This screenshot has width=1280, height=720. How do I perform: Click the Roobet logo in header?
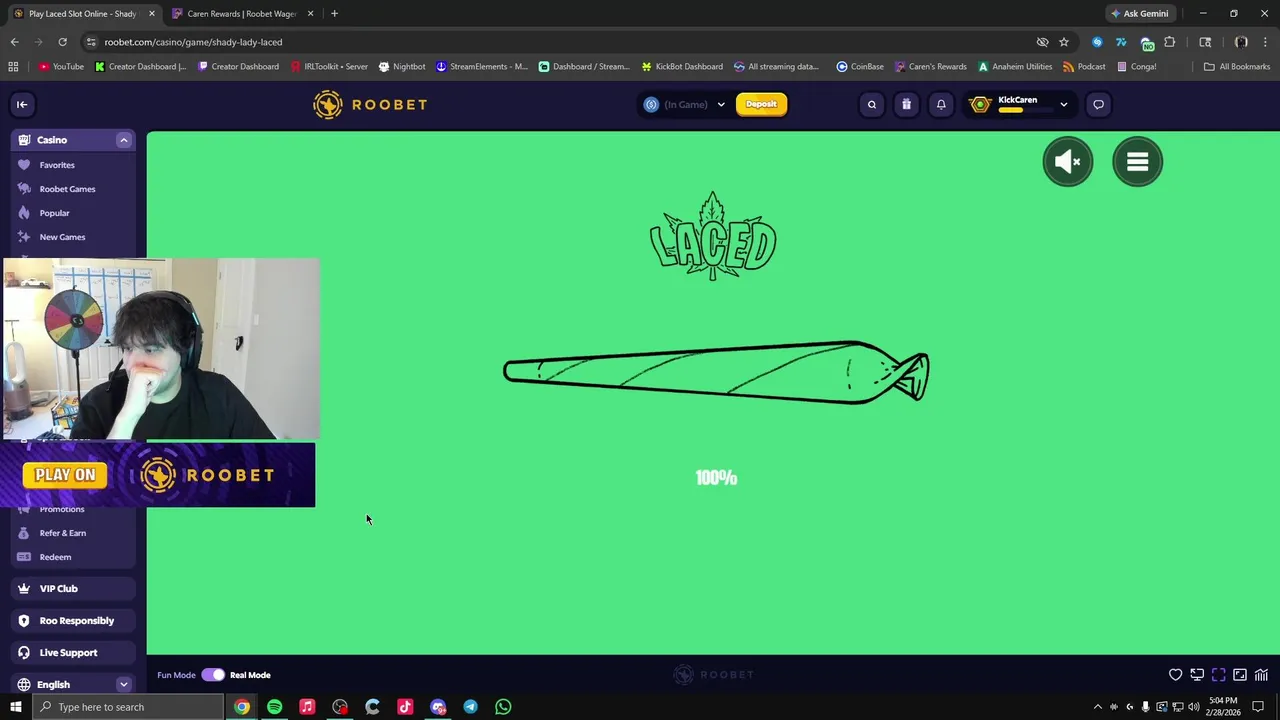(x=370, y=104)
